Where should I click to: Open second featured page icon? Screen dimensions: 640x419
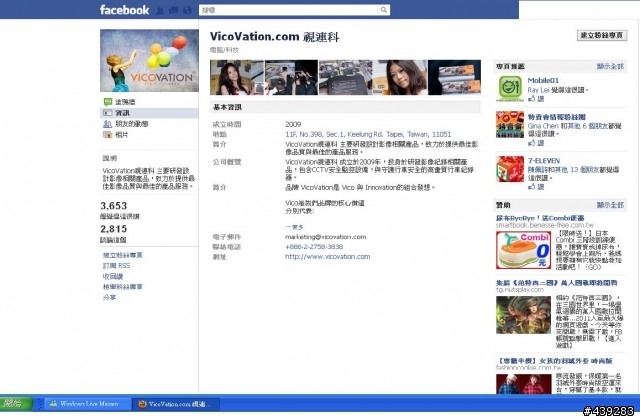tap(510, 125)
